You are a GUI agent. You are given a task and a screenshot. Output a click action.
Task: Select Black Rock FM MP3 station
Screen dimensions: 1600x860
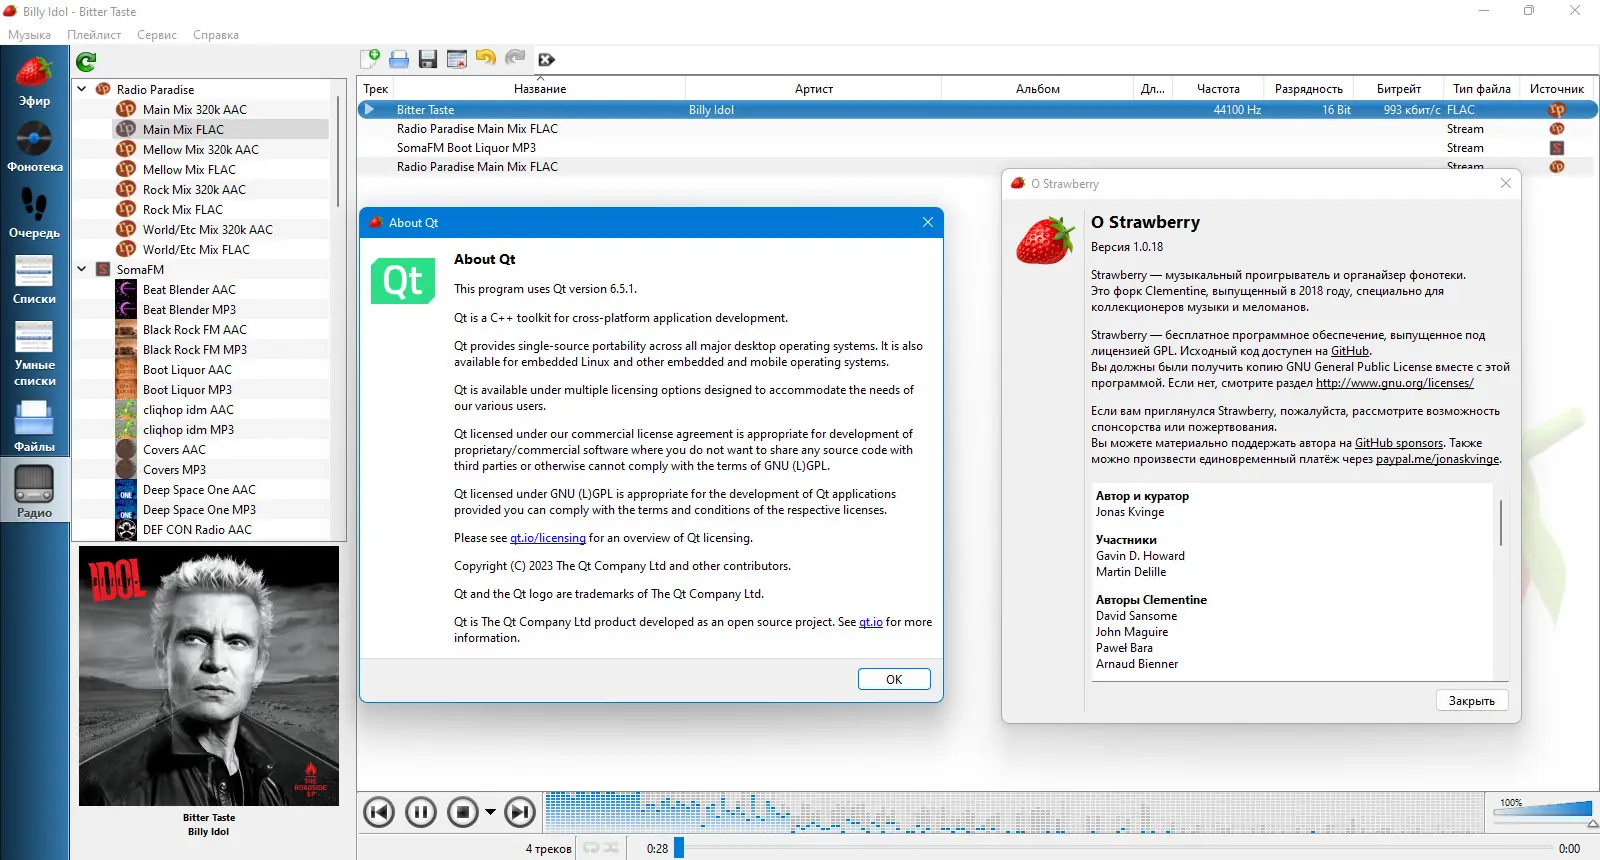coord(194,349)
